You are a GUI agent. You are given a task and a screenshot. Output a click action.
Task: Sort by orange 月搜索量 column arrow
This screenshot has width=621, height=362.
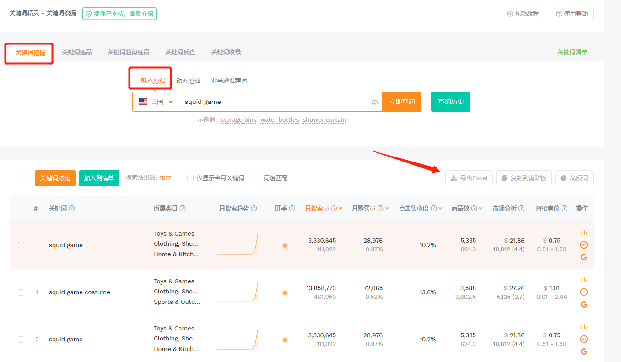340,208
